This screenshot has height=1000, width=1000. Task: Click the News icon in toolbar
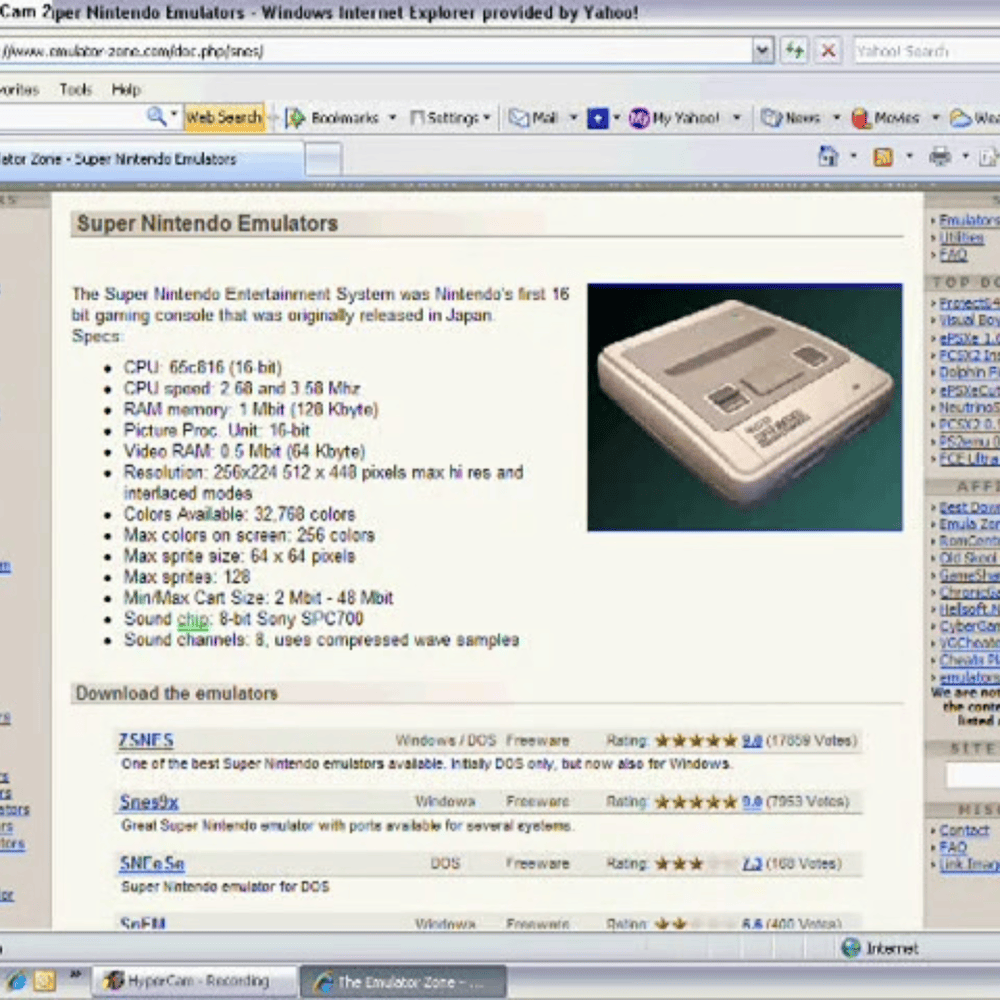pos(771,118)
